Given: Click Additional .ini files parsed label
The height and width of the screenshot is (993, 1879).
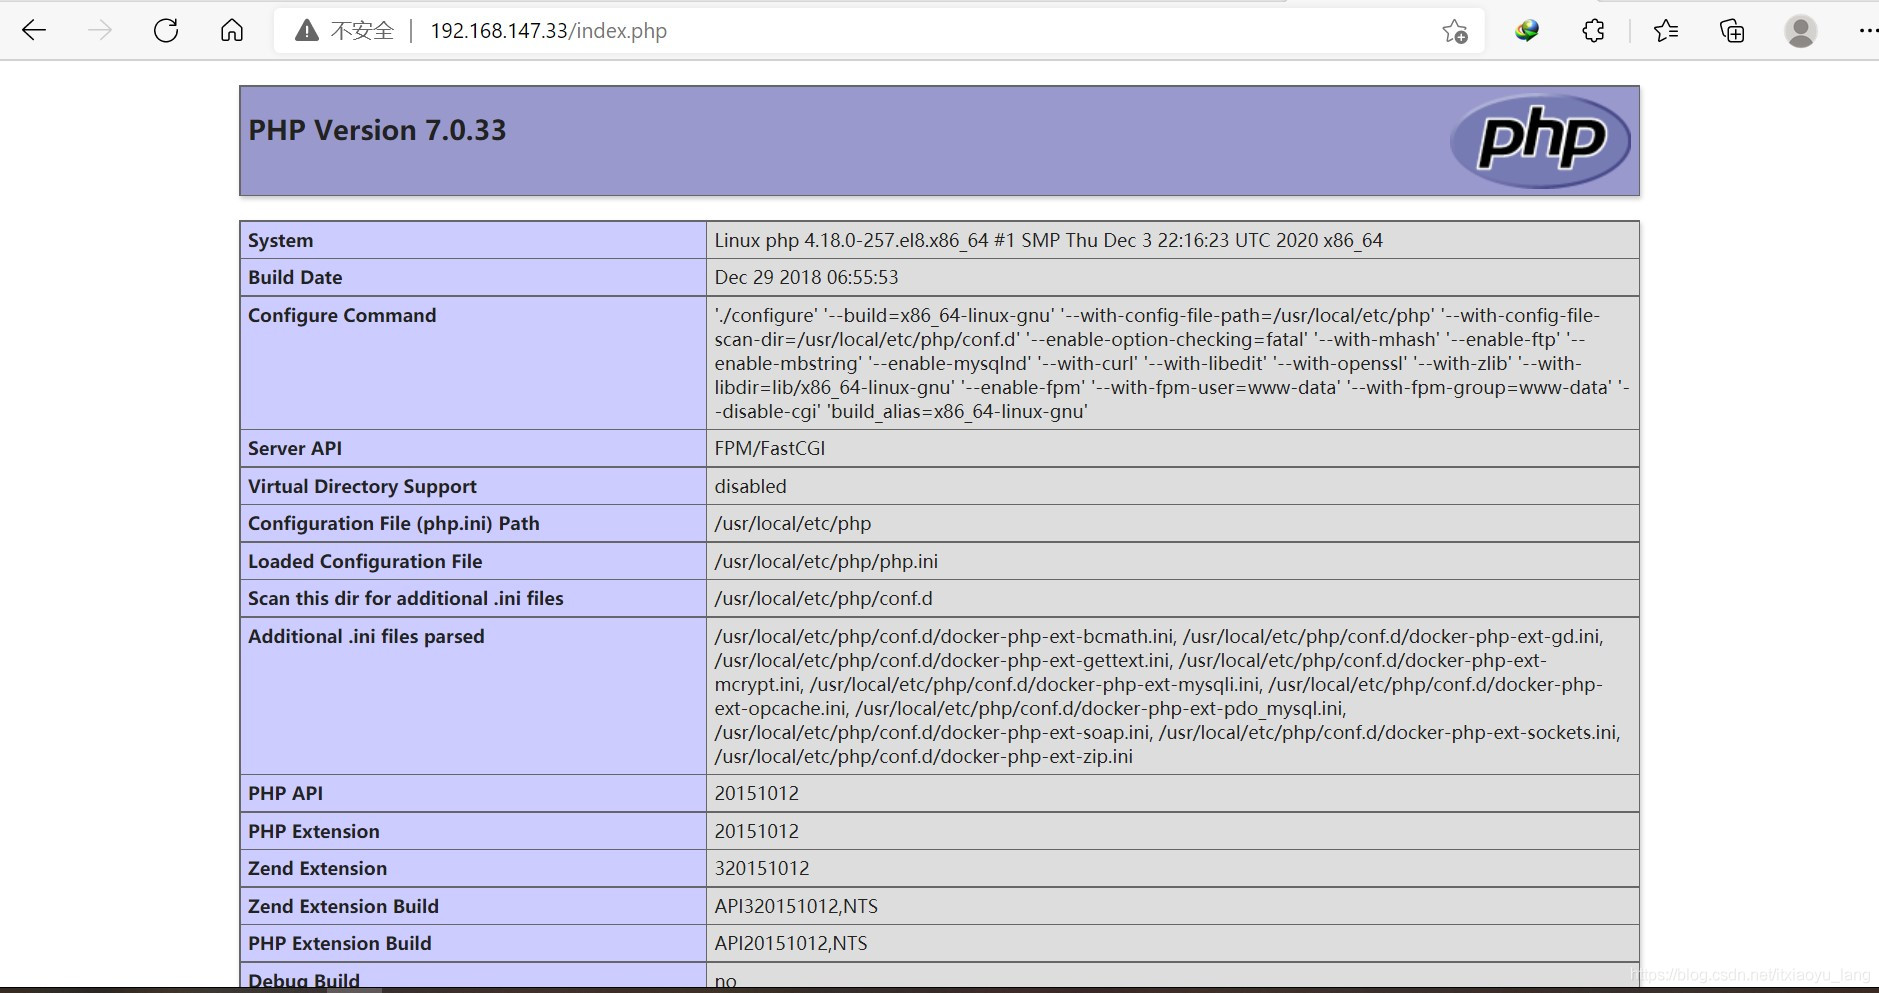Looking at the screenshot, I should (366, 636).
